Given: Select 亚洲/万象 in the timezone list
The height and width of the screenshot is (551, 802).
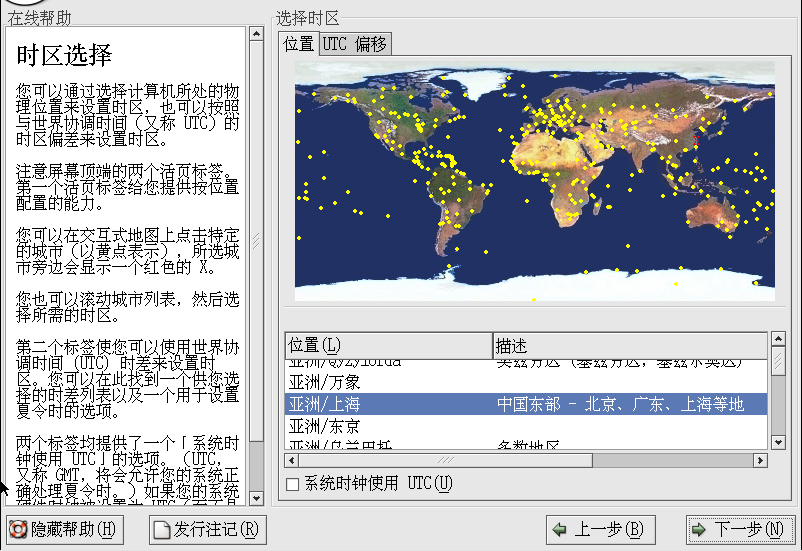Looking at the screenshot, I should click(x=526, y=382).
